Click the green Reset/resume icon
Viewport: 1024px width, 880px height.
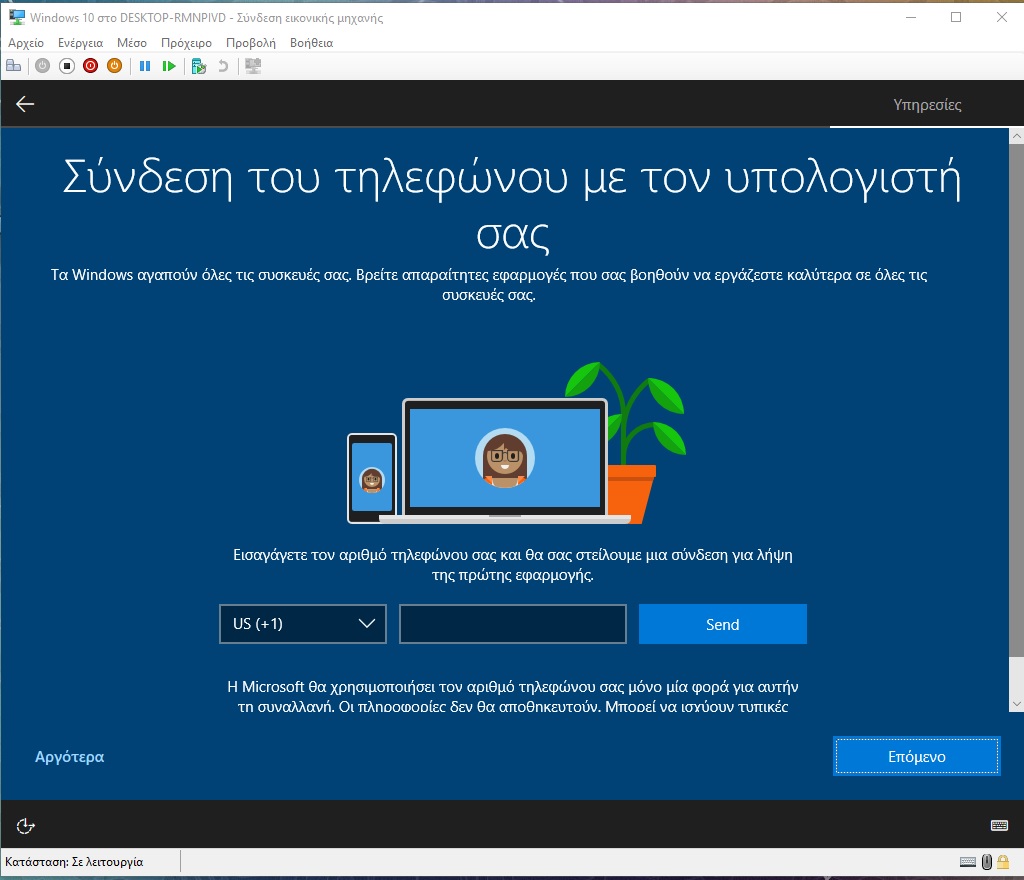pos(169,66)
